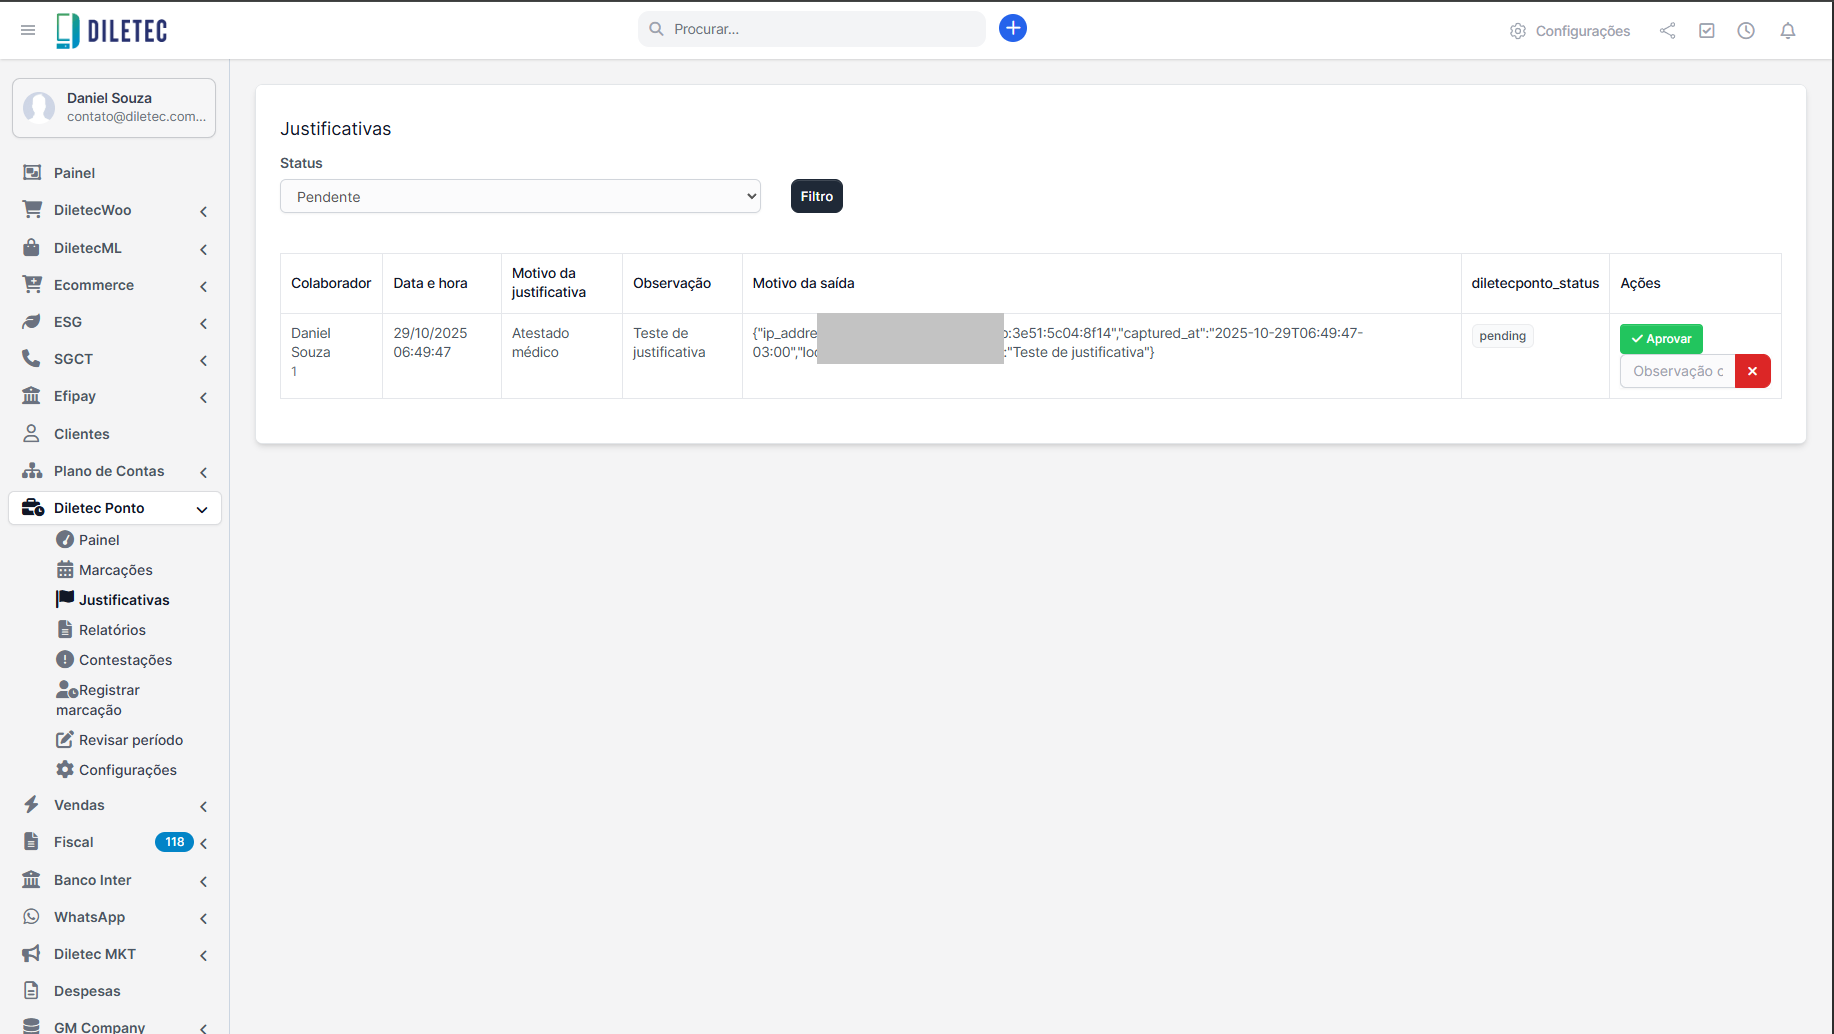Screen dimensions: 1834x1034
Task: Open Contestações in the sidebar
Action: (x=125, y=660)
